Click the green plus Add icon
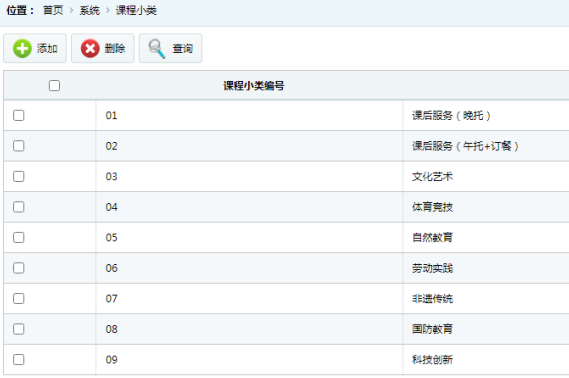 [22, 48]
